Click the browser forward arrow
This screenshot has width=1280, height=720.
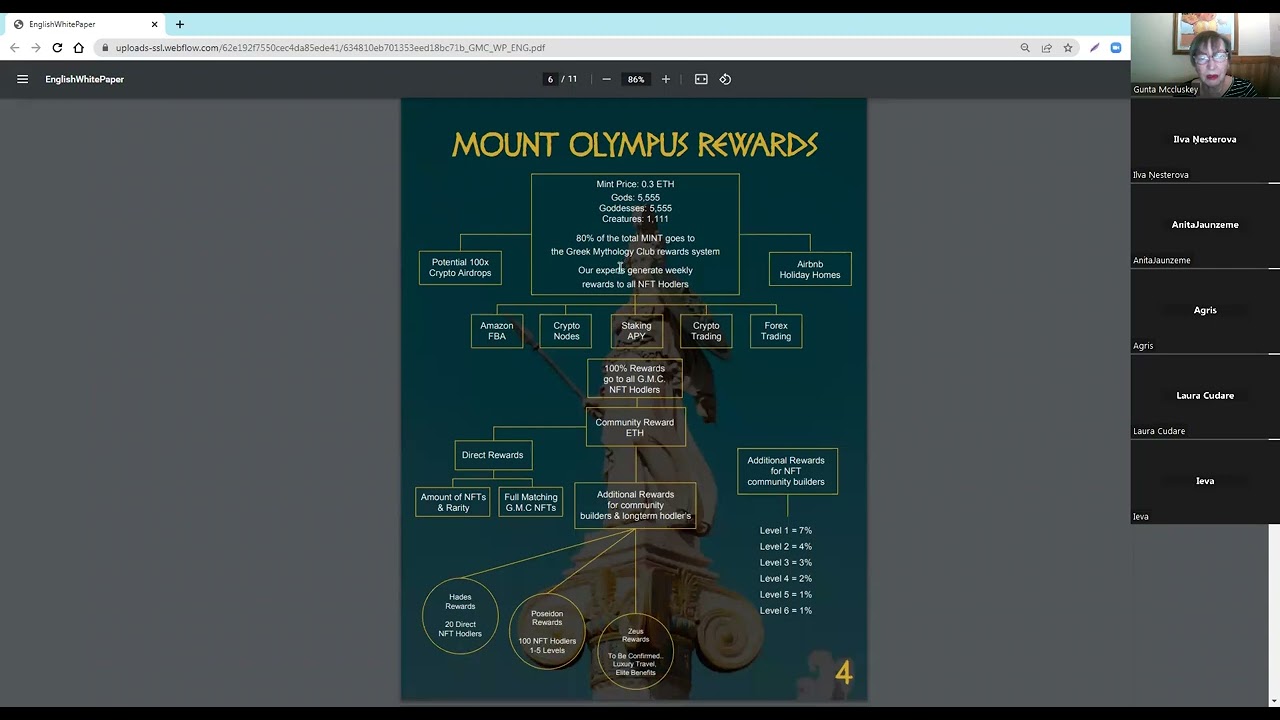[35, 47]
